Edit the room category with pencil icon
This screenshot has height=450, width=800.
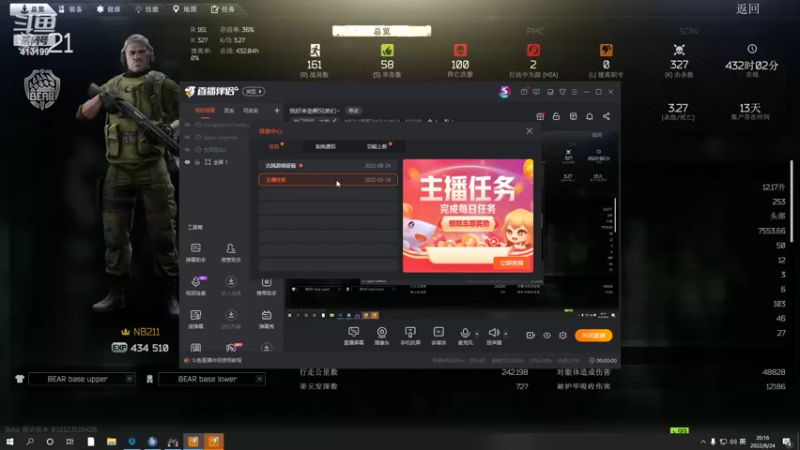(334, 121)
